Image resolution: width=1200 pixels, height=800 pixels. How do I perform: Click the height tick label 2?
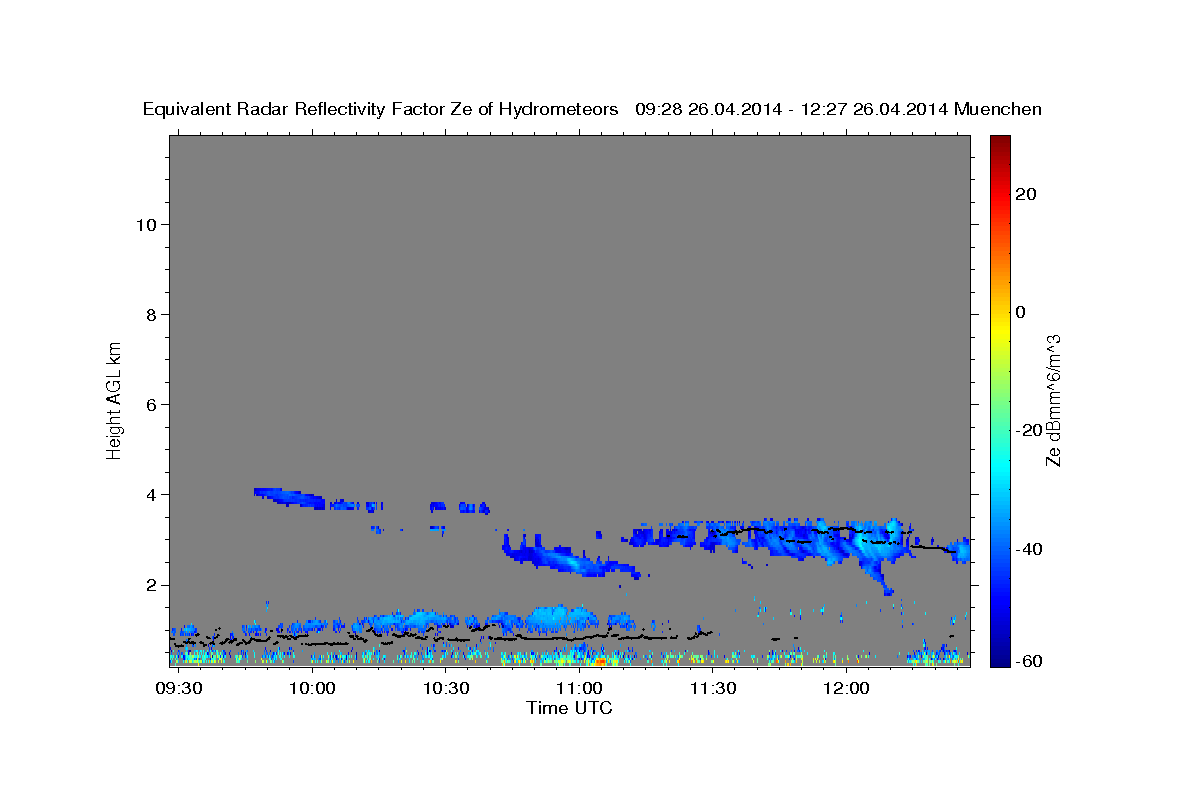pos(152,584)
